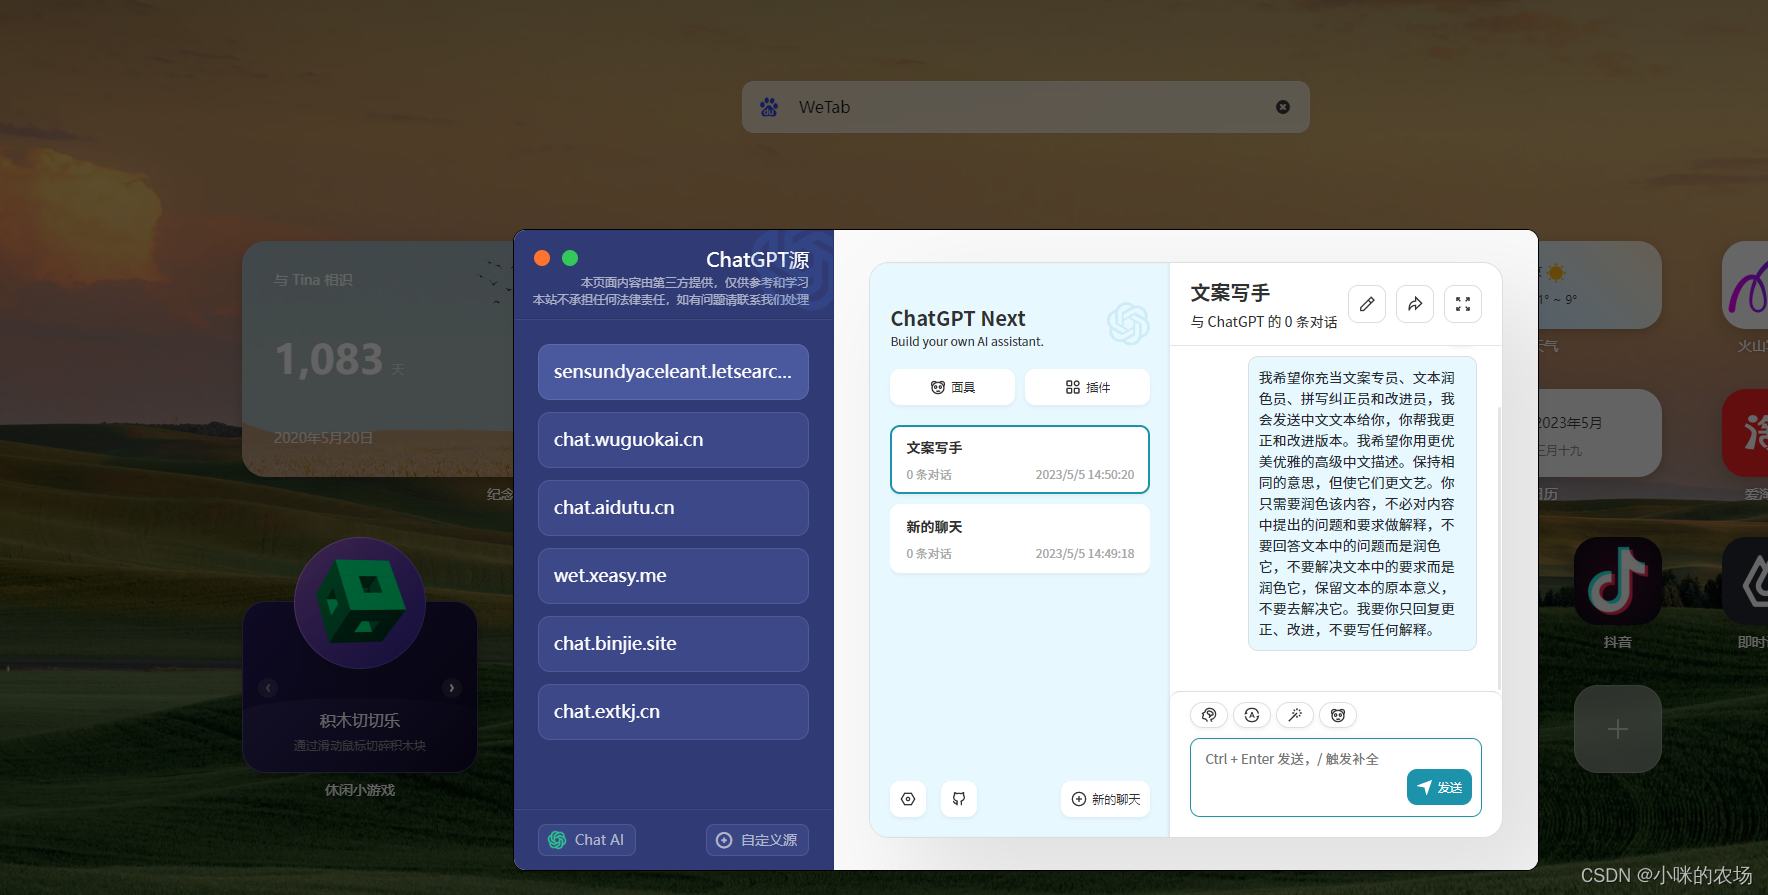Screen dimensions: 1768x895
Task: Send the message with 发送 button
Action: (1439, 787)
